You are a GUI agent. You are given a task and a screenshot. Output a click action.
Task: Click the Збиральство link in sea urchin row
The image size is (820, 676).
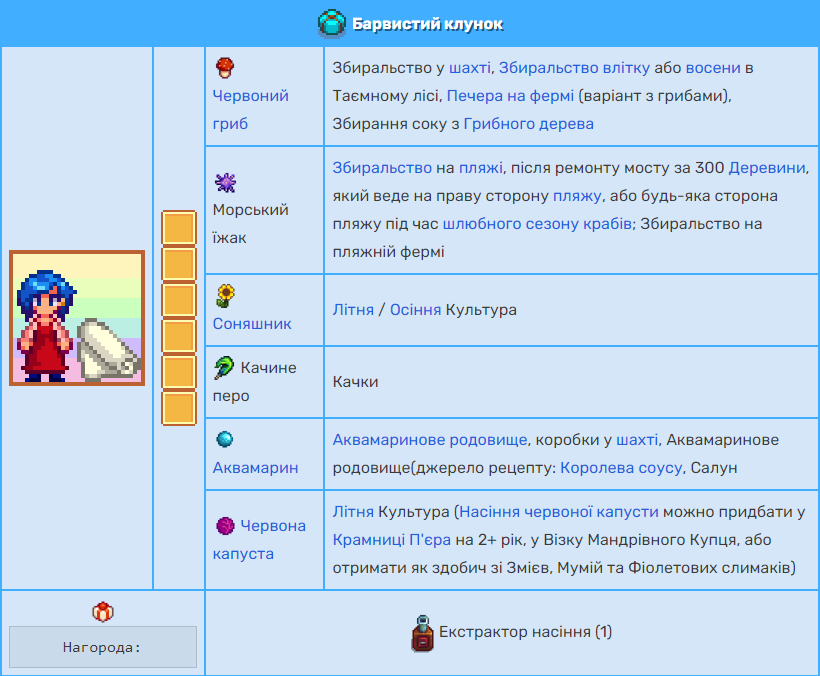pyautogui.click(x=382, y=168)
